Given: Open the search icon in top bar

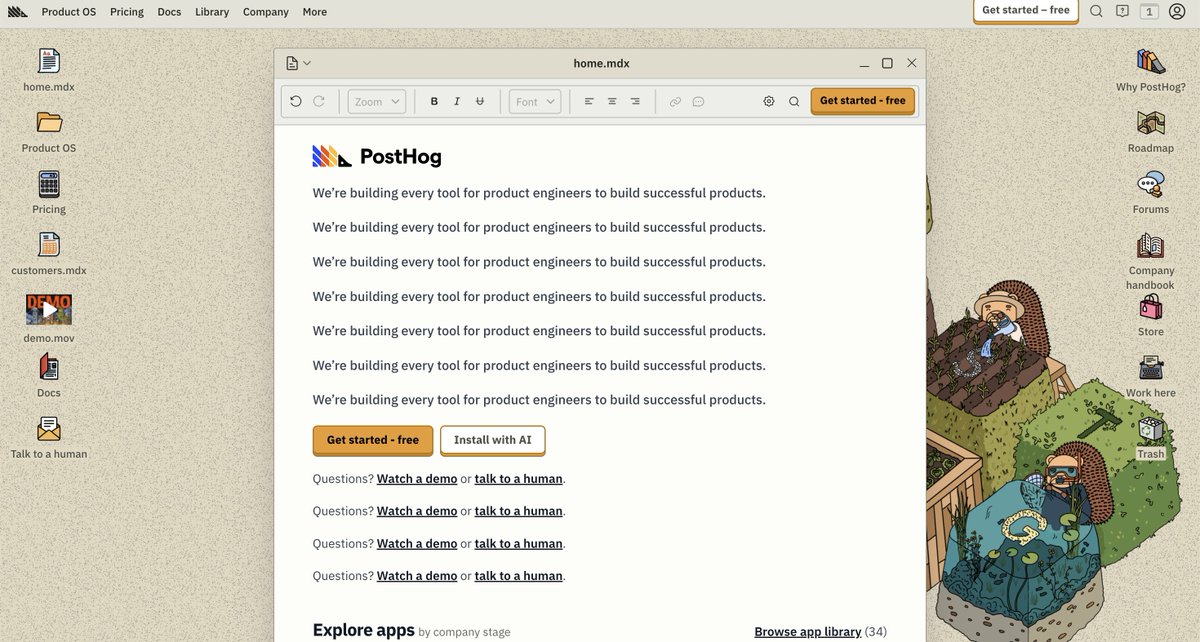Looking at the screenshot, I should (x=1096, y=11).
